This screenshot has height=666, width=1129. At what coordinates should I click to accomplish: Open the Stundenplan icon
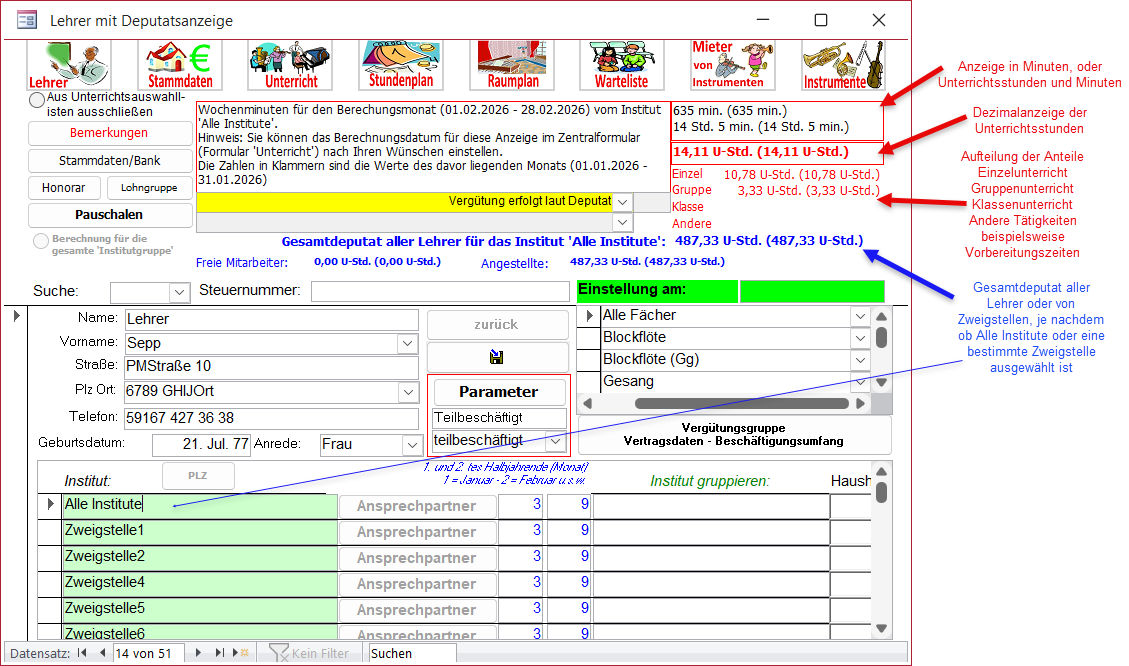click(401, 65)
